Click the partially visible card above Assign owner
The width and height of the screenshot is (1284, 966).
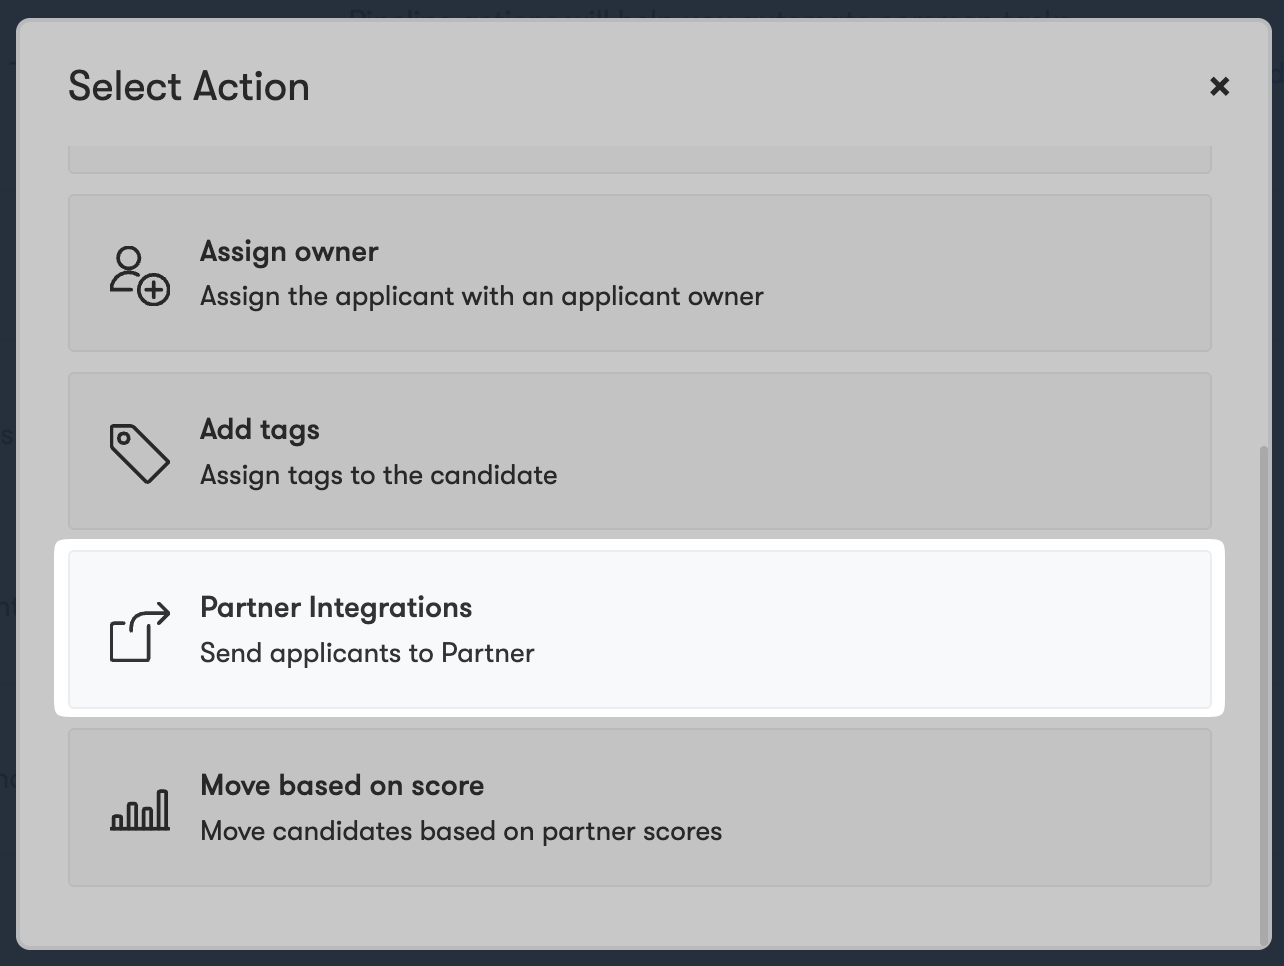point(639,159)
